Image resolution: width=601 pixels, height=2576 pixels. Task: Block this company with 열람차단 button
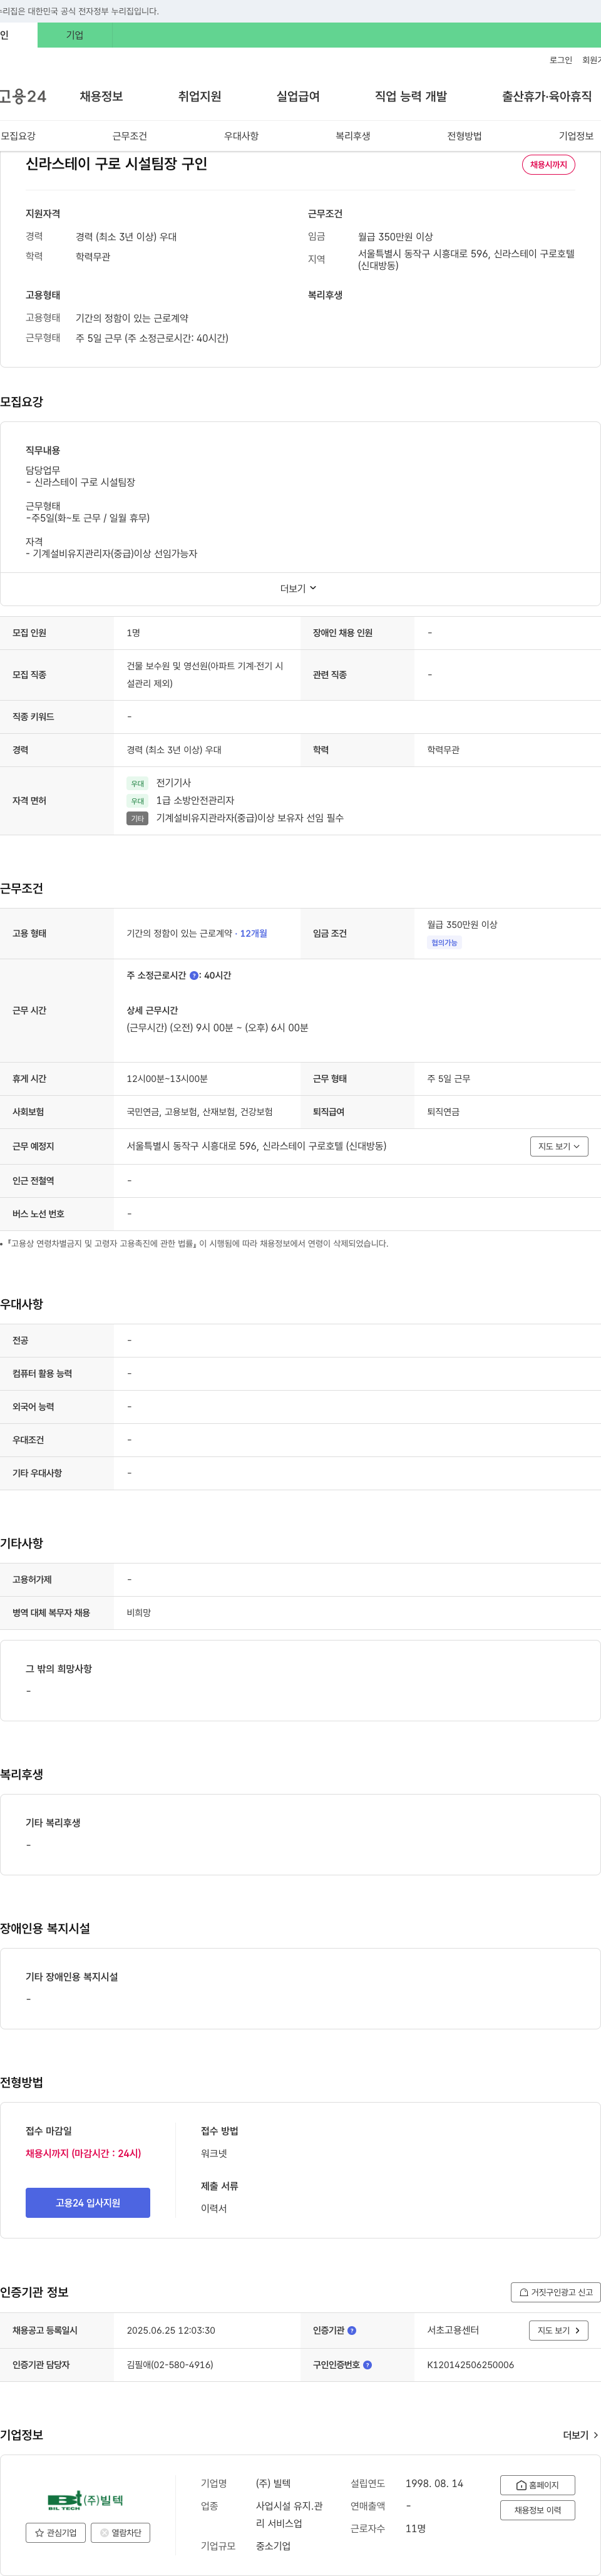coord(121,2533)
